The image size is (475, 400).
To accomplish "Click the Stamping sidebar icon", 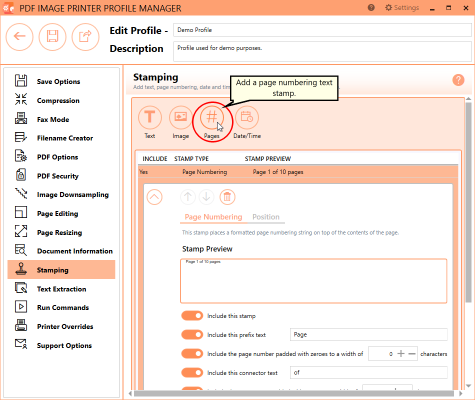I will pos(21,269).
